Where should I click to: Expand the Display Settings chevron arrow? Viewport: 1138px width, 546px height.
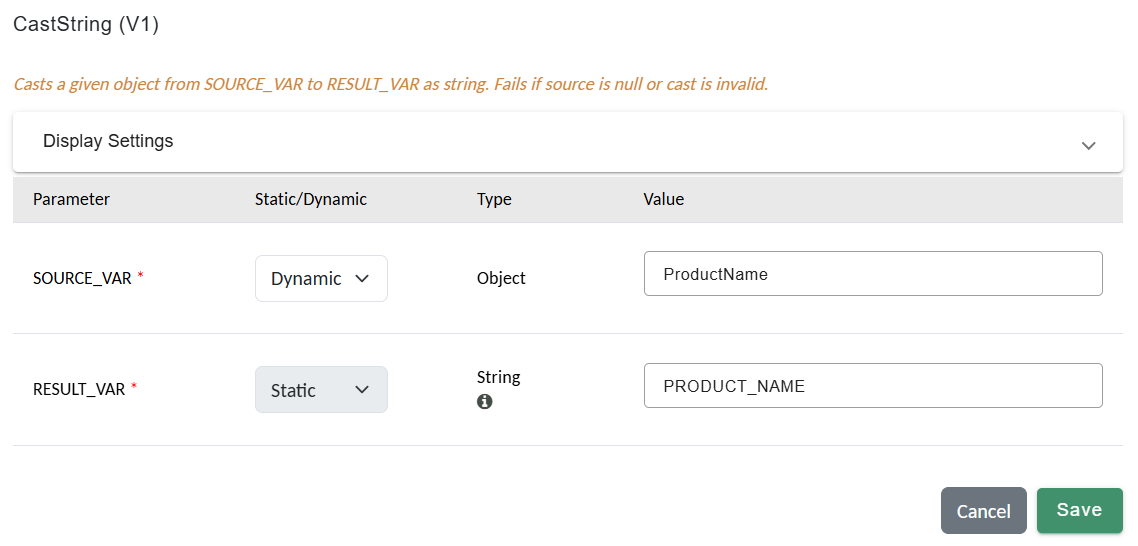(x=1088, y=145)
